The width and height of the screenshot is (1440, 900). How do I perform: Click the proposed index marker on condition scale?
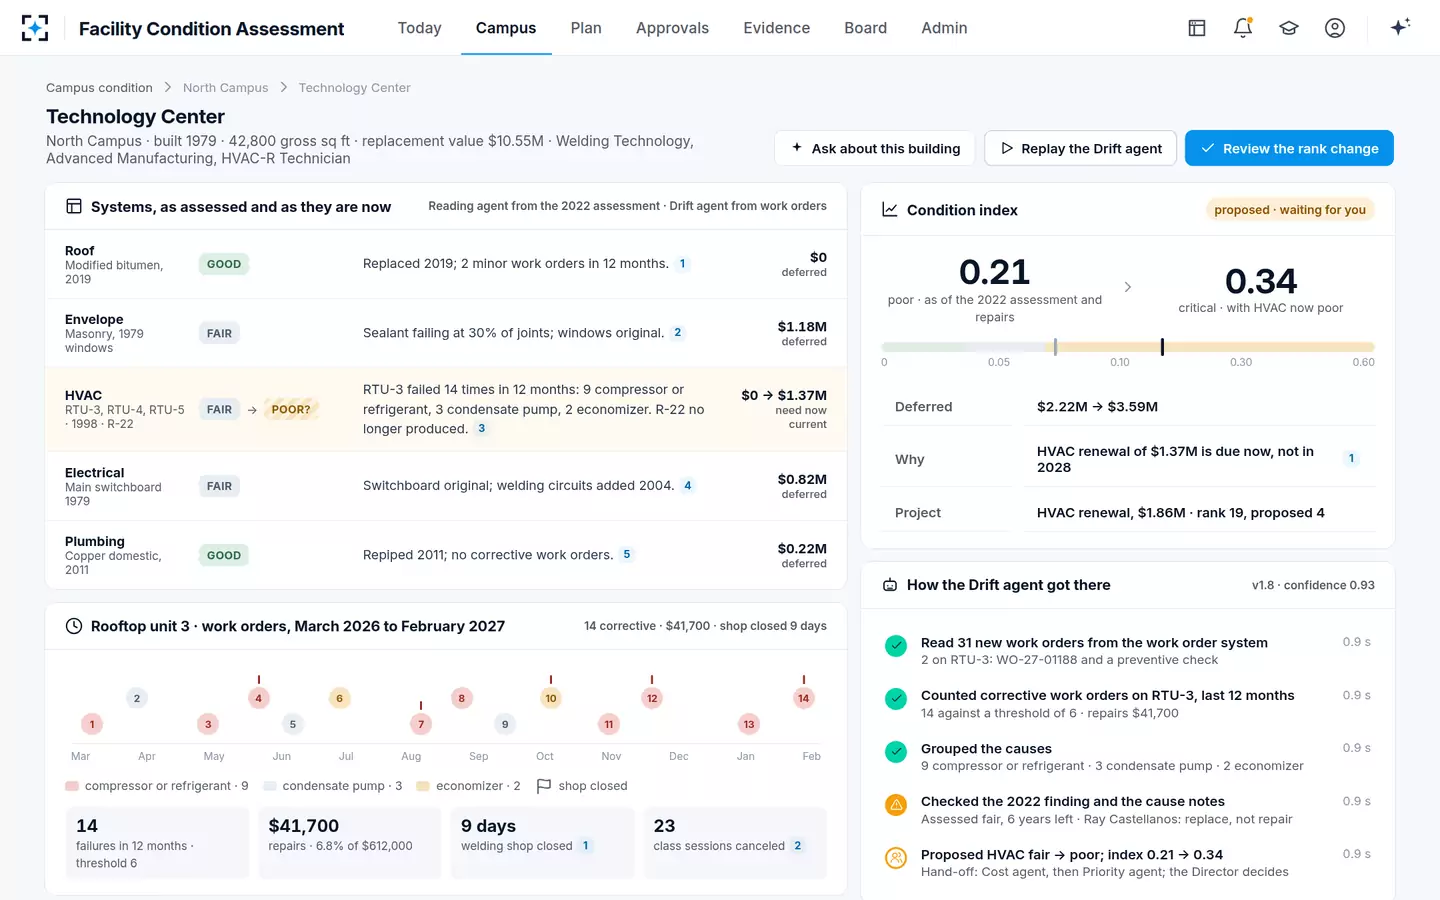(x=1162, y=347)
